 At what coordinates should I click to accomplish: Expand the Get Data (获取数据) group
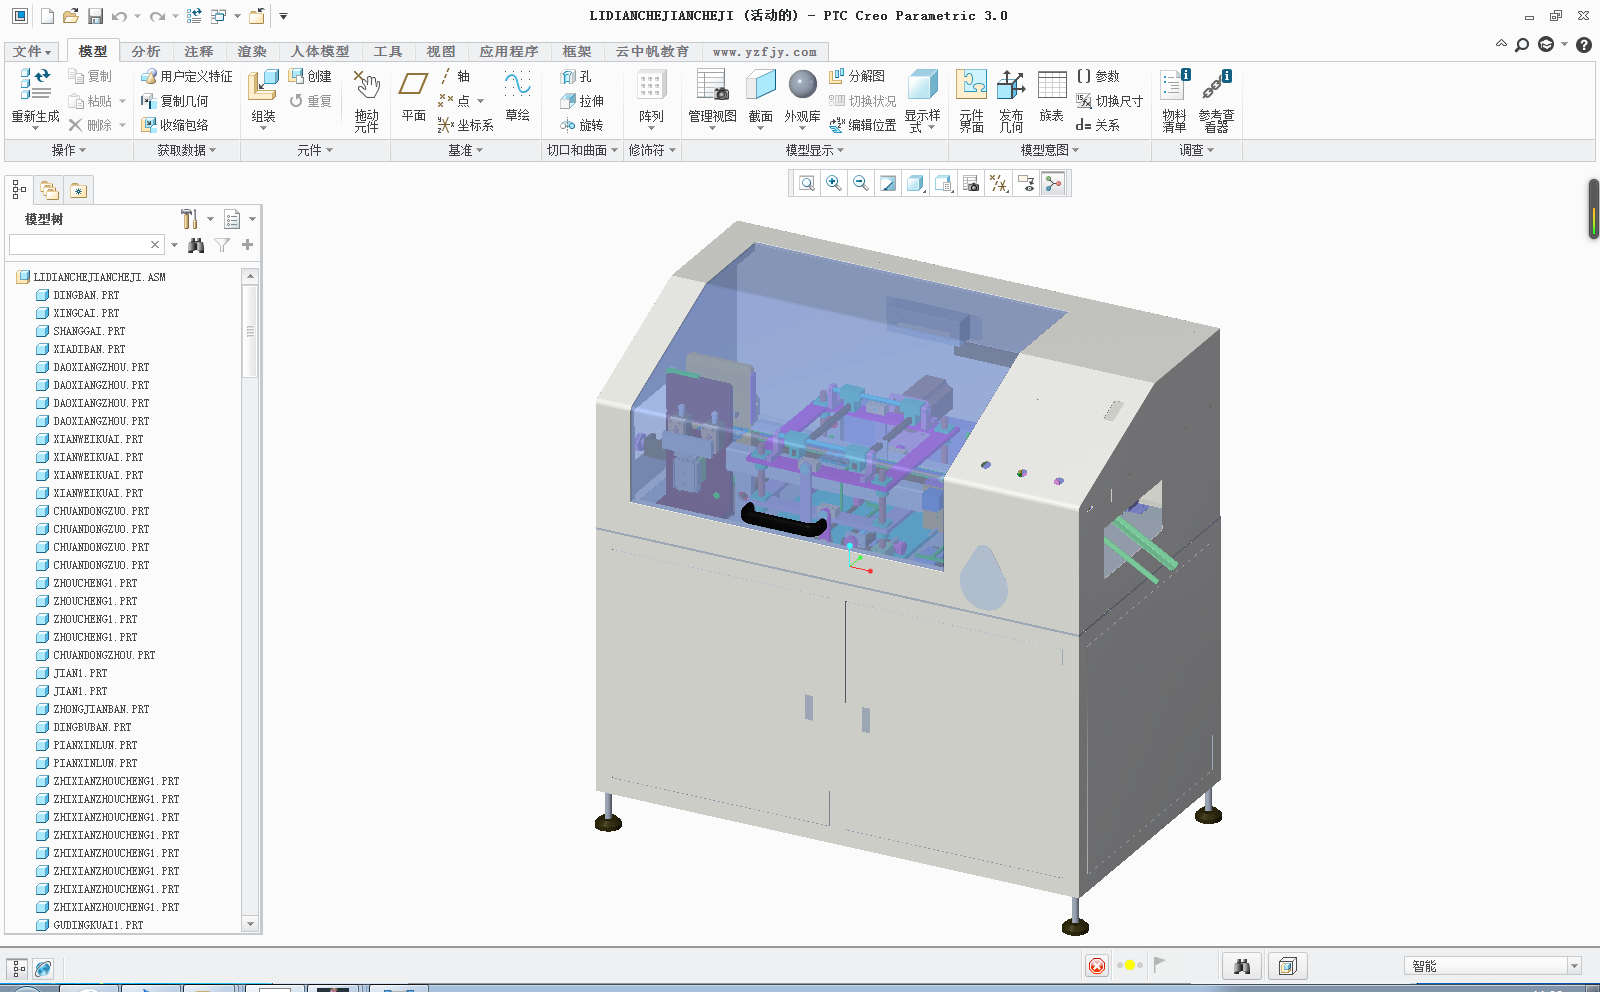(187, 150)
